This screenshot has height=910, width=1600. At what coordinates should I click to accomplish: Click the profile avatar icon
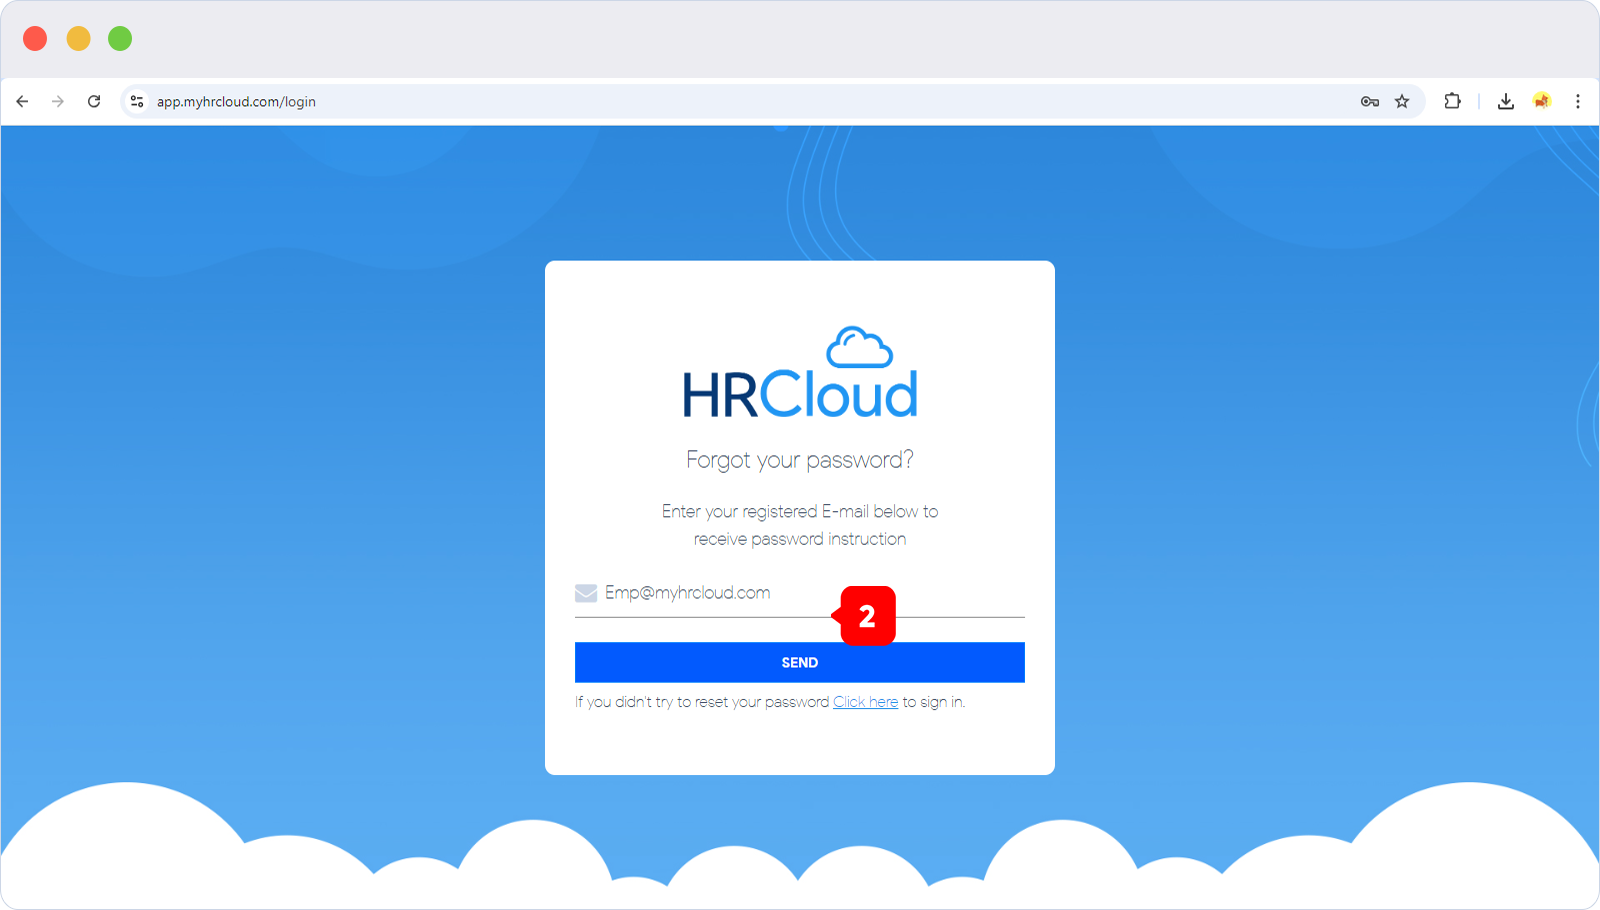[1542, 101]
